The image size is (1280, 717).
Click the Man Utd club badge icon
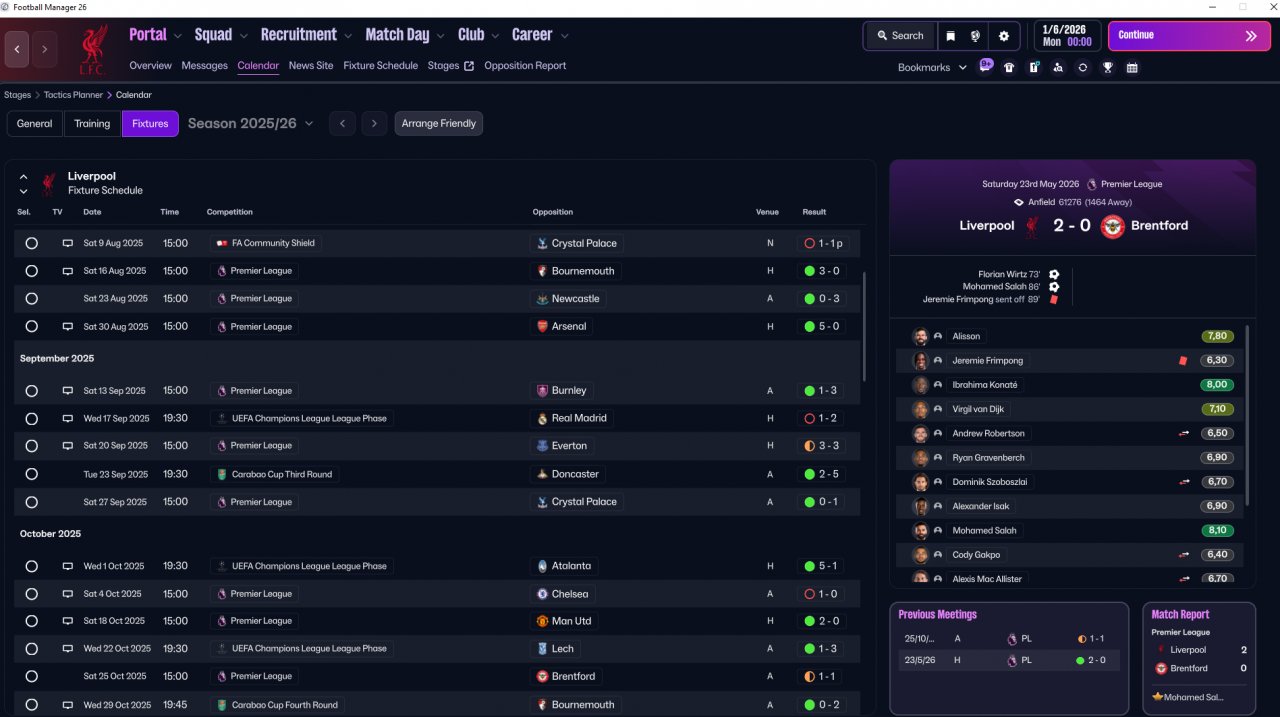[x=542, y=621]
